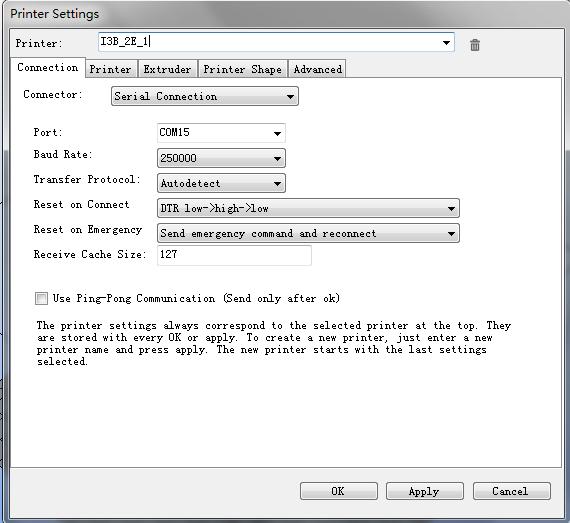Switch to the Extruder tab
The image size is (570, 523).
point(167,69)
